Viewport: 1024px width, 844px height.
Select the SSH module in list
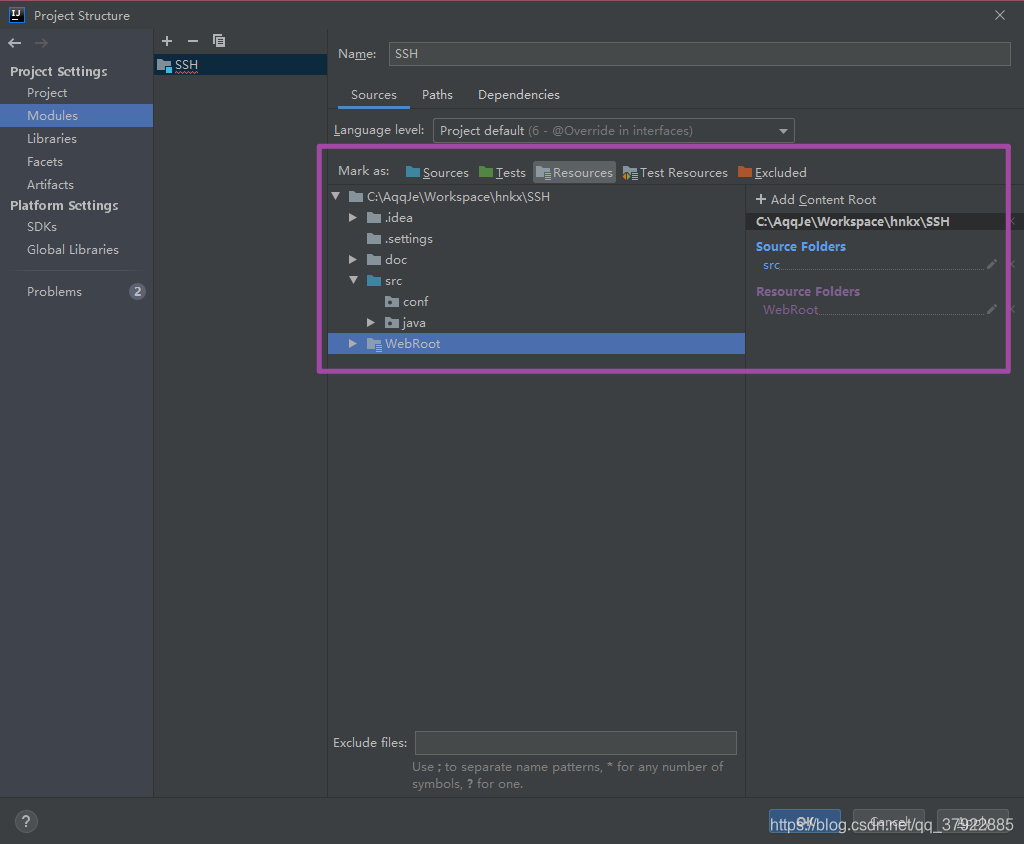(x=240, y=65)
